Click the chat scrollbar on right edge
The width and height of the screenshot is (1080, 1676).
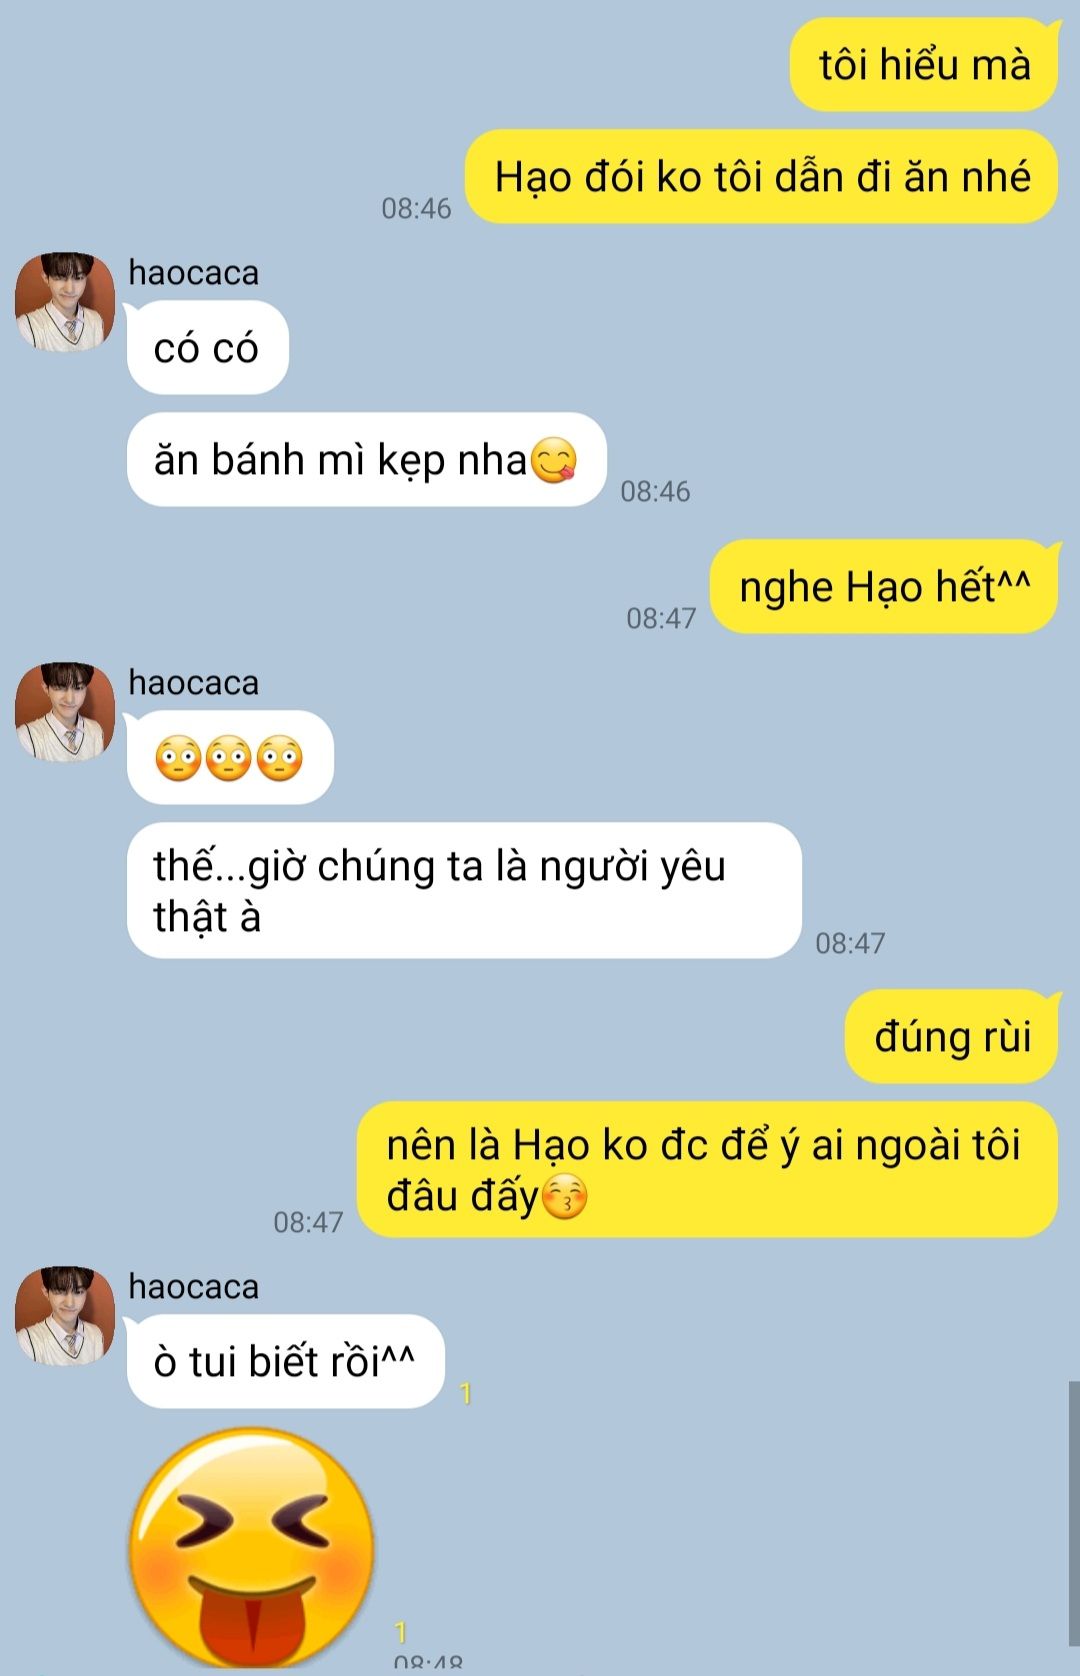(1074, 1513)
